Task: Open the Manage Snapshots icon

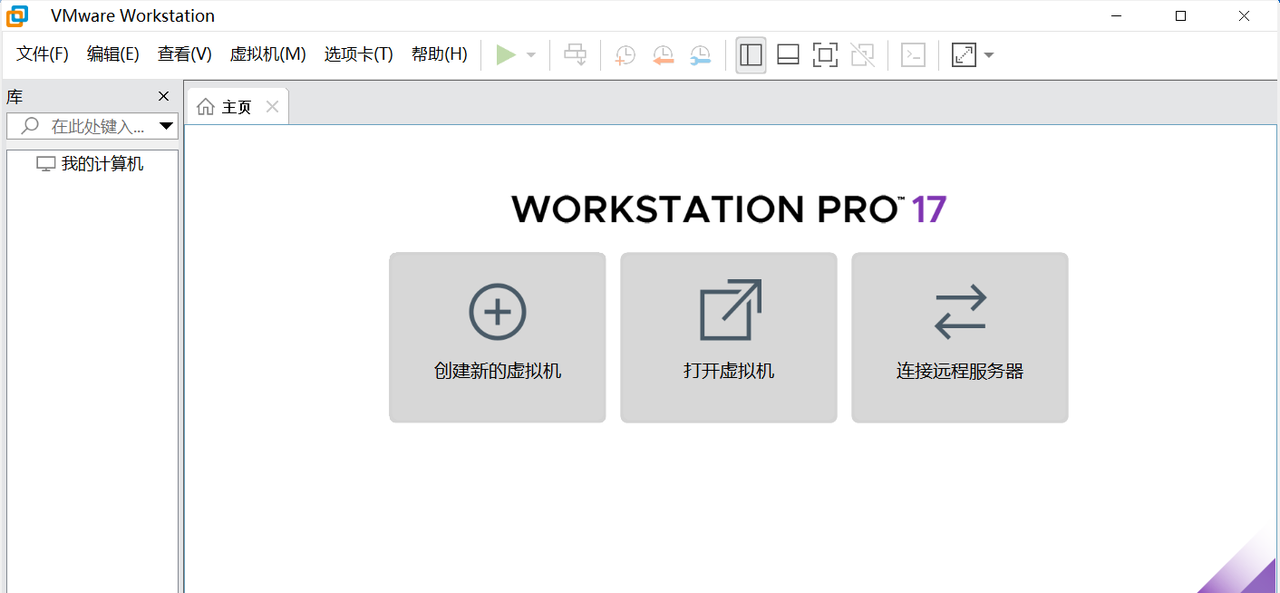Action: 700,55
